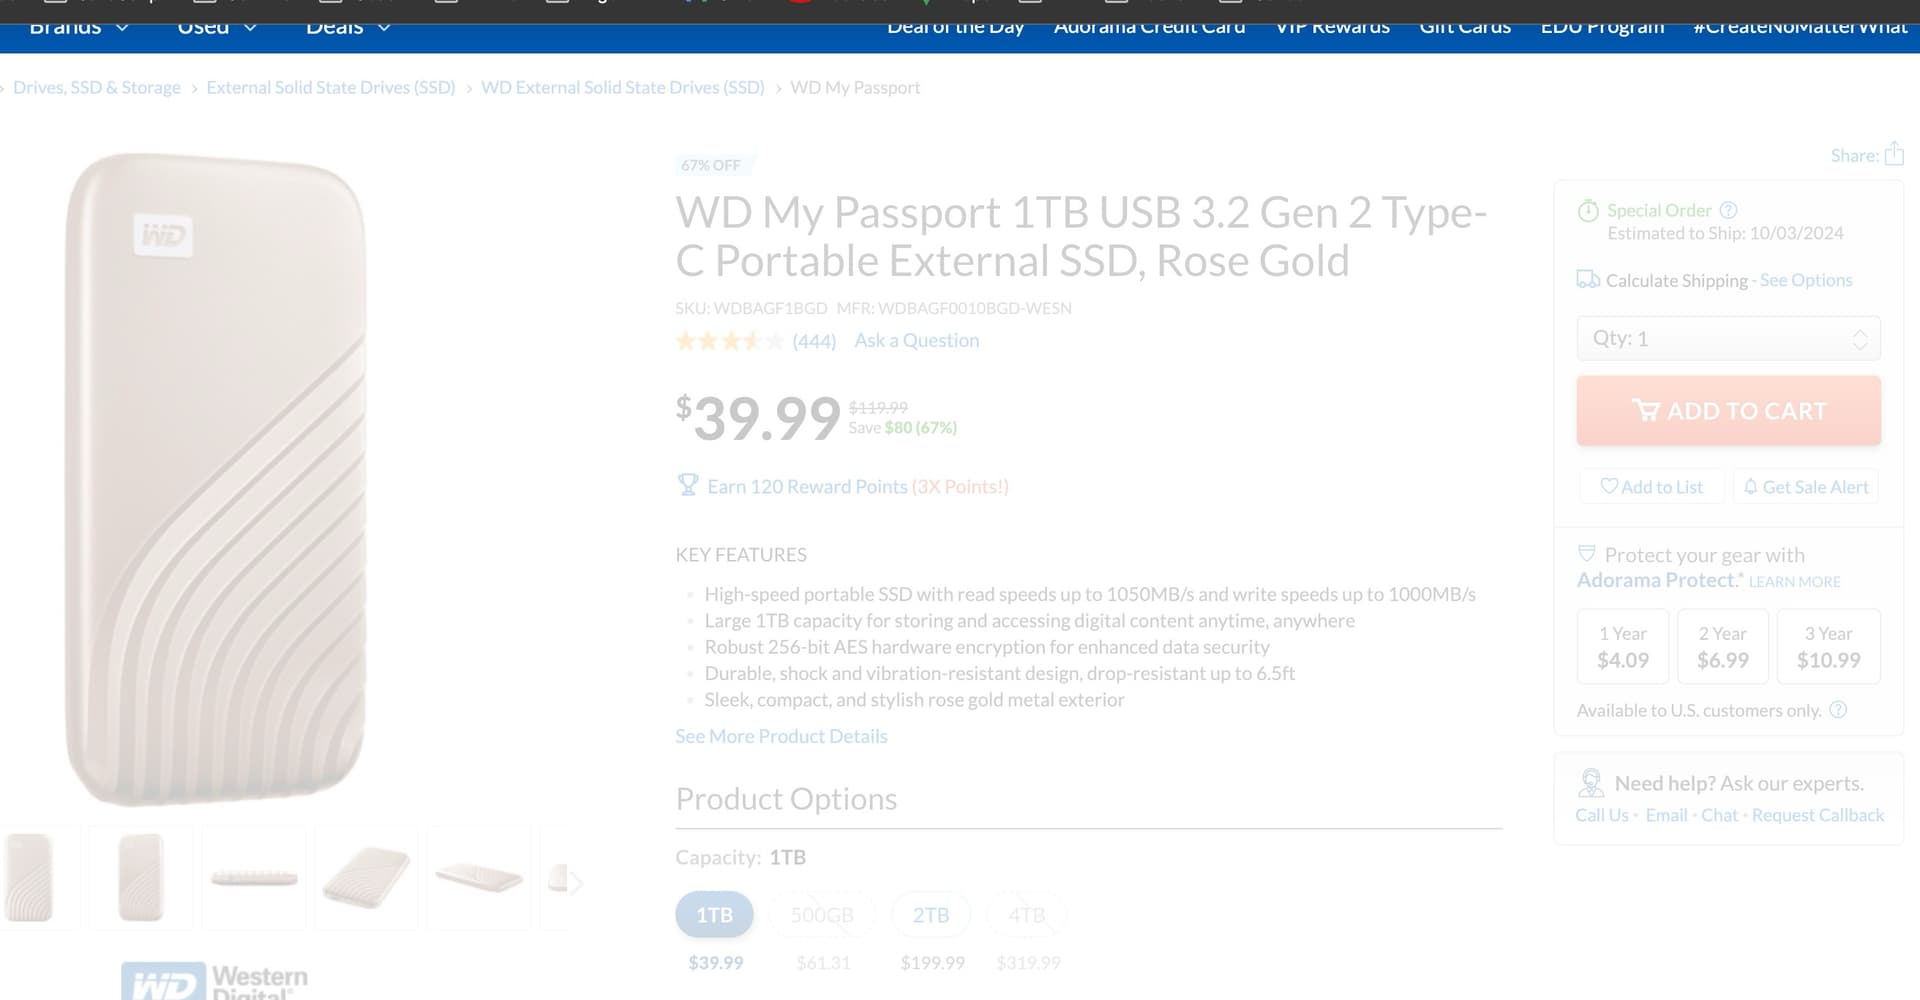Screen dimensions: 1920x1000
Task: Click the Add to Cart button
Action: (x=1728, y=411)
